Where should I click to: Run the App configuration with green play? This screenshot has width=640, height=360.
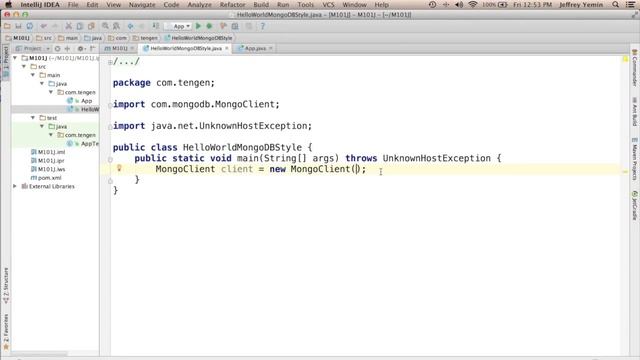click(x=198, y=26)
